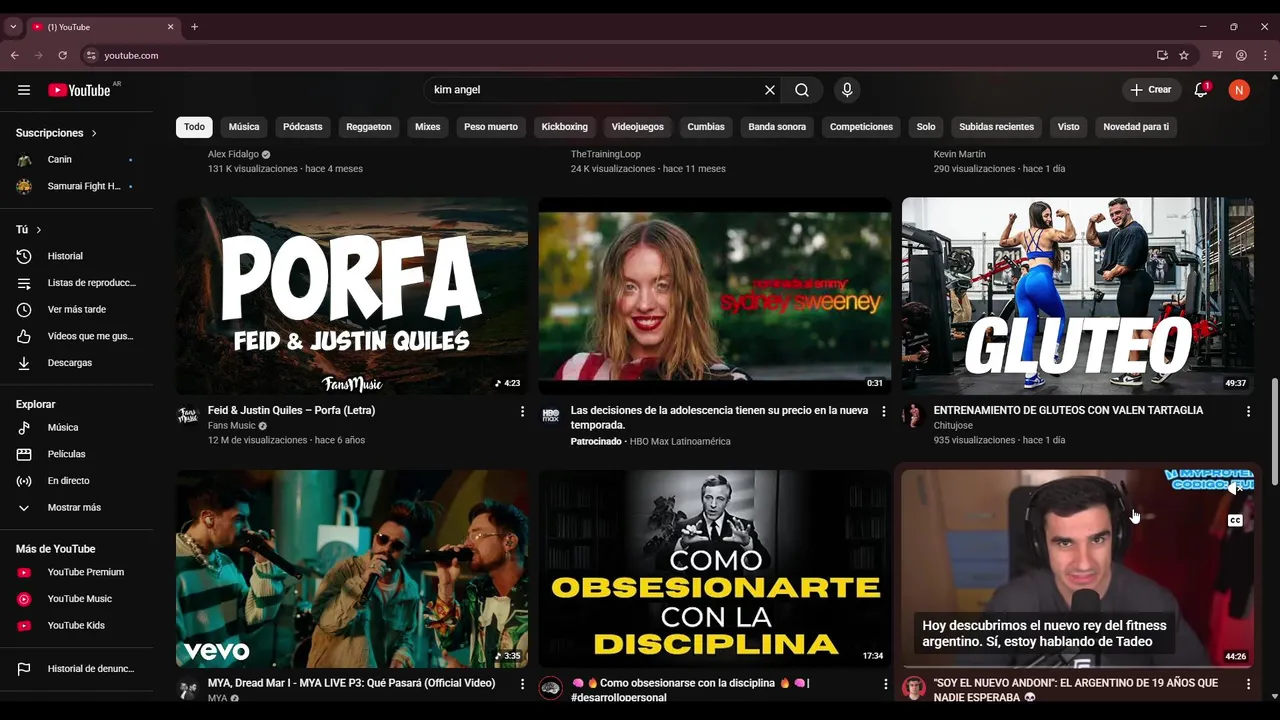Image resolution: width=1280 pixels, height=720 pixels.
Task: Reload the page in browser
Action: [62, 56]
